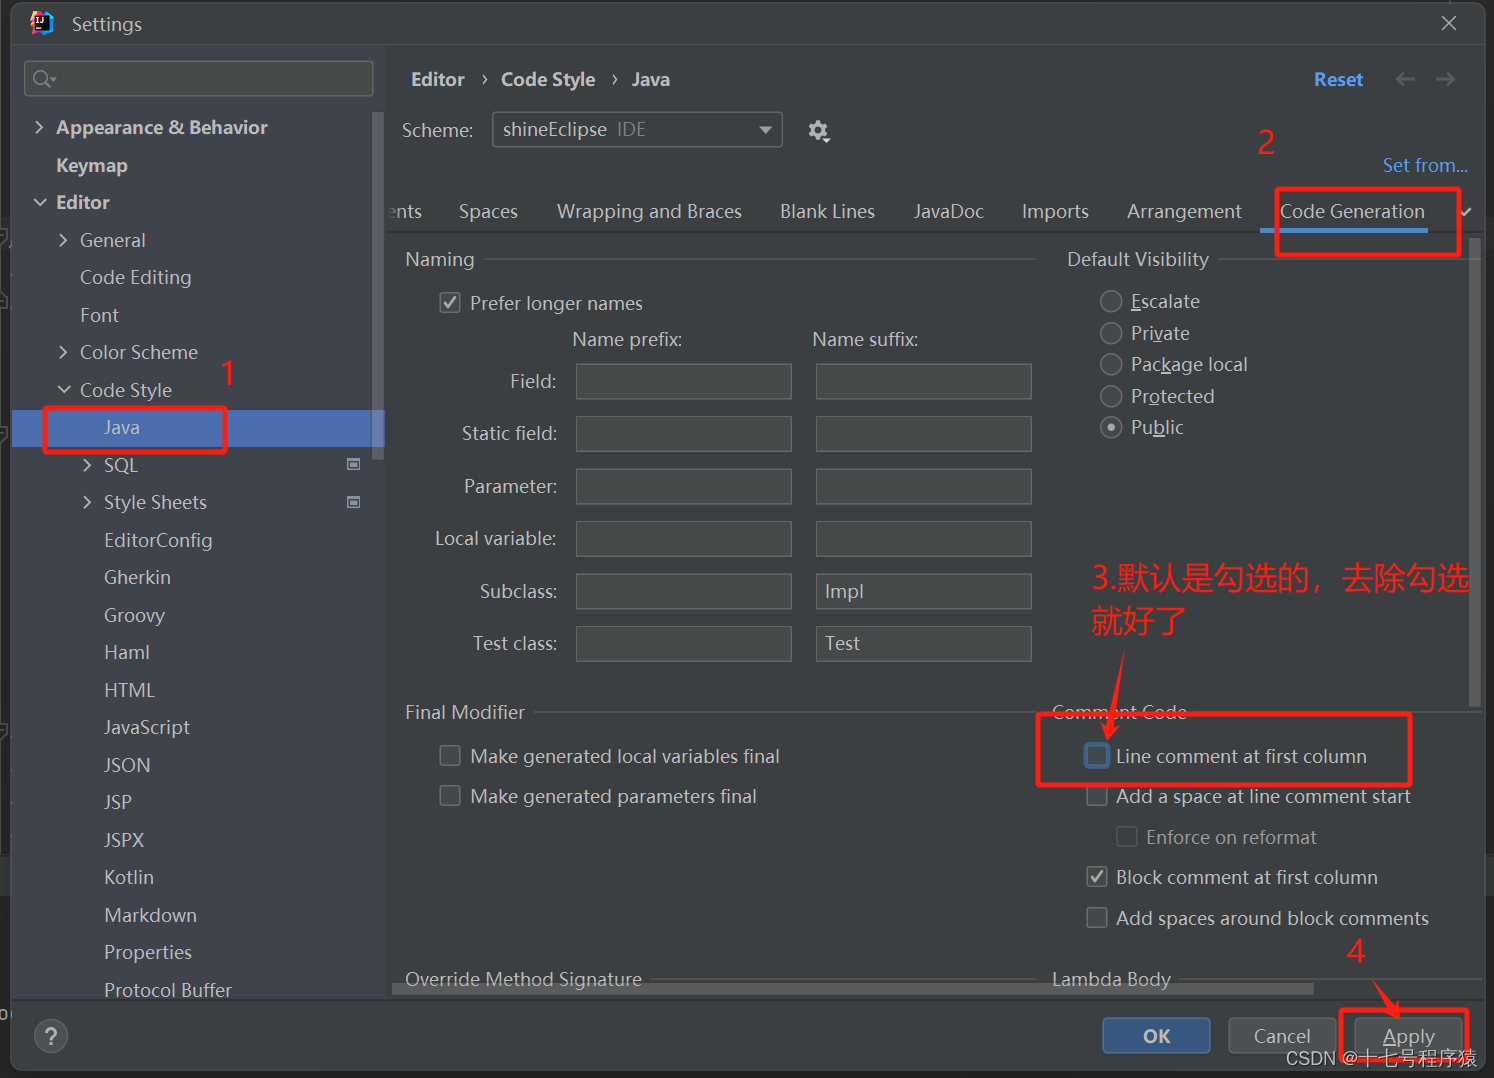Viewport: 1494px width, 1078px height.
Task: Click the Test class suffix field
Action: [x=924, y=643]
